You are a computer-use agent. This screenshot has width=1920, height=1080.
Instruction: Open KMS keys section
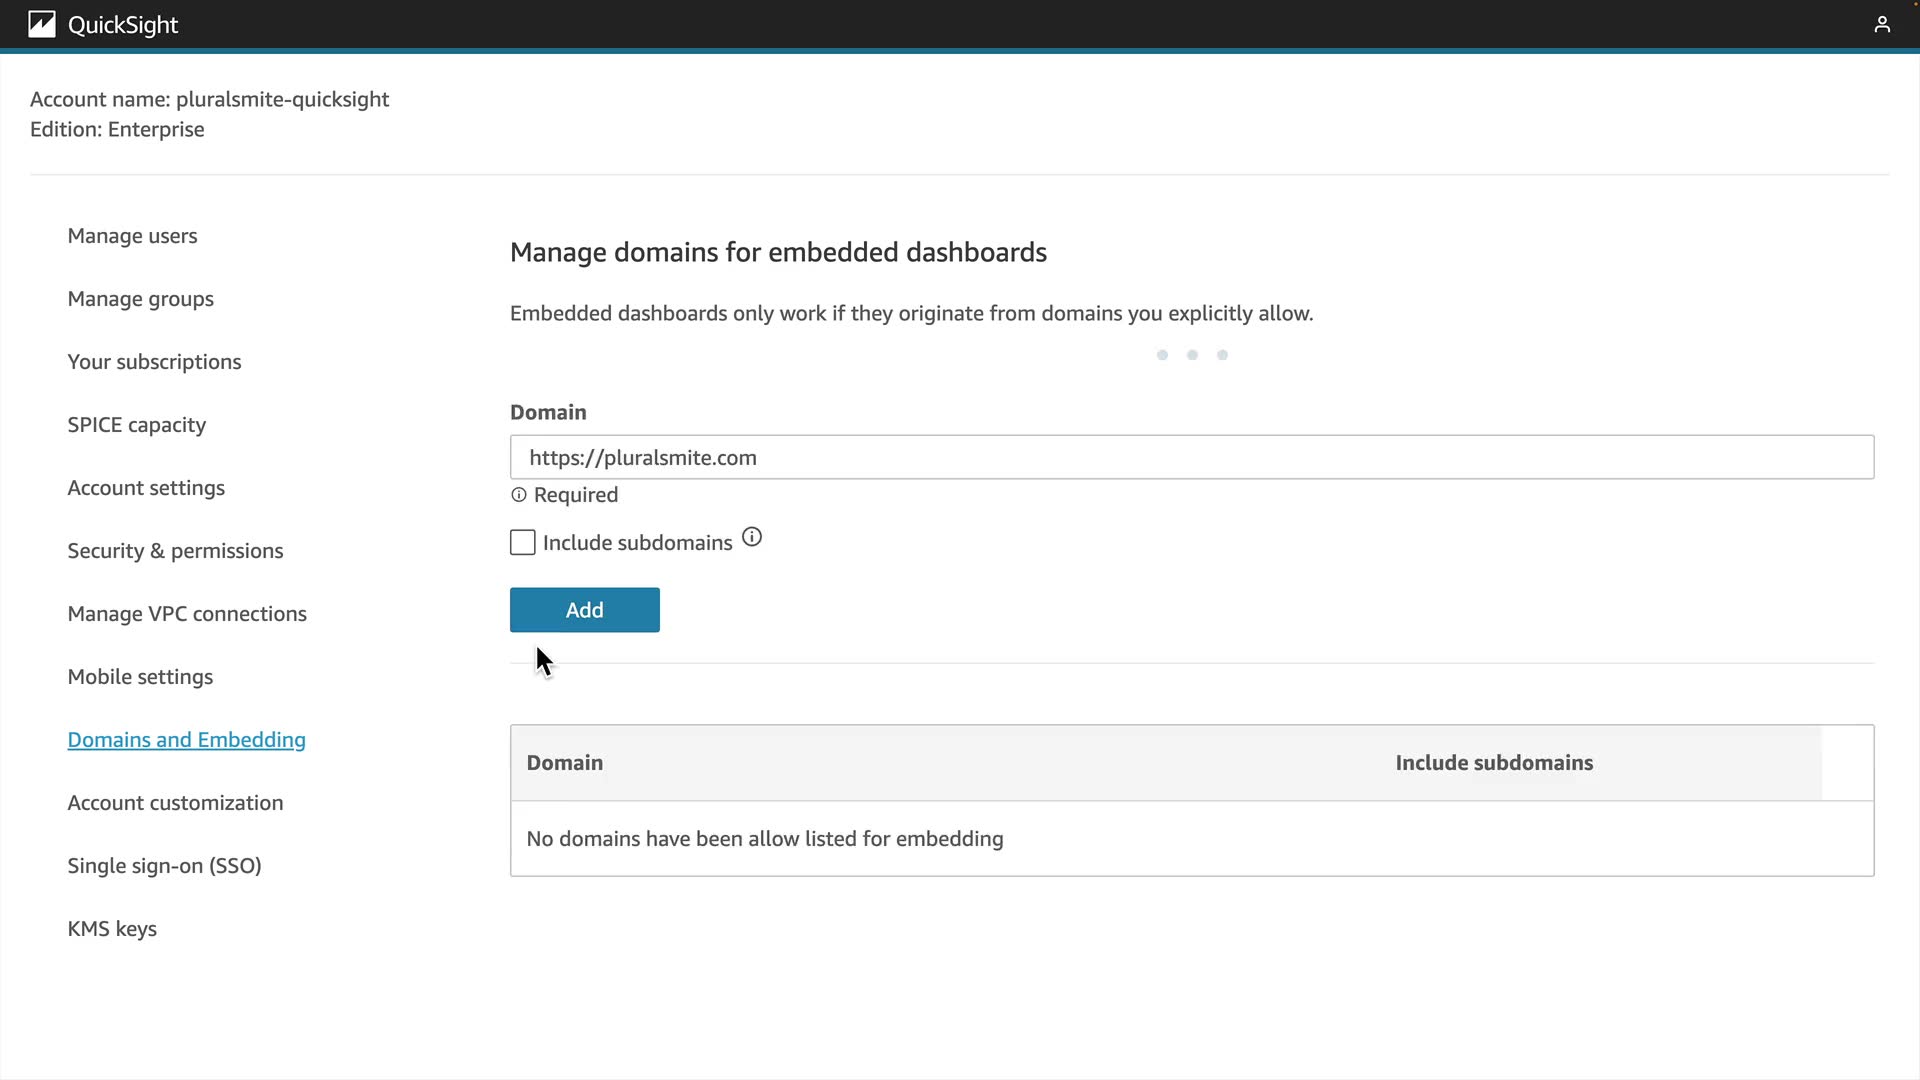(112, 929)
